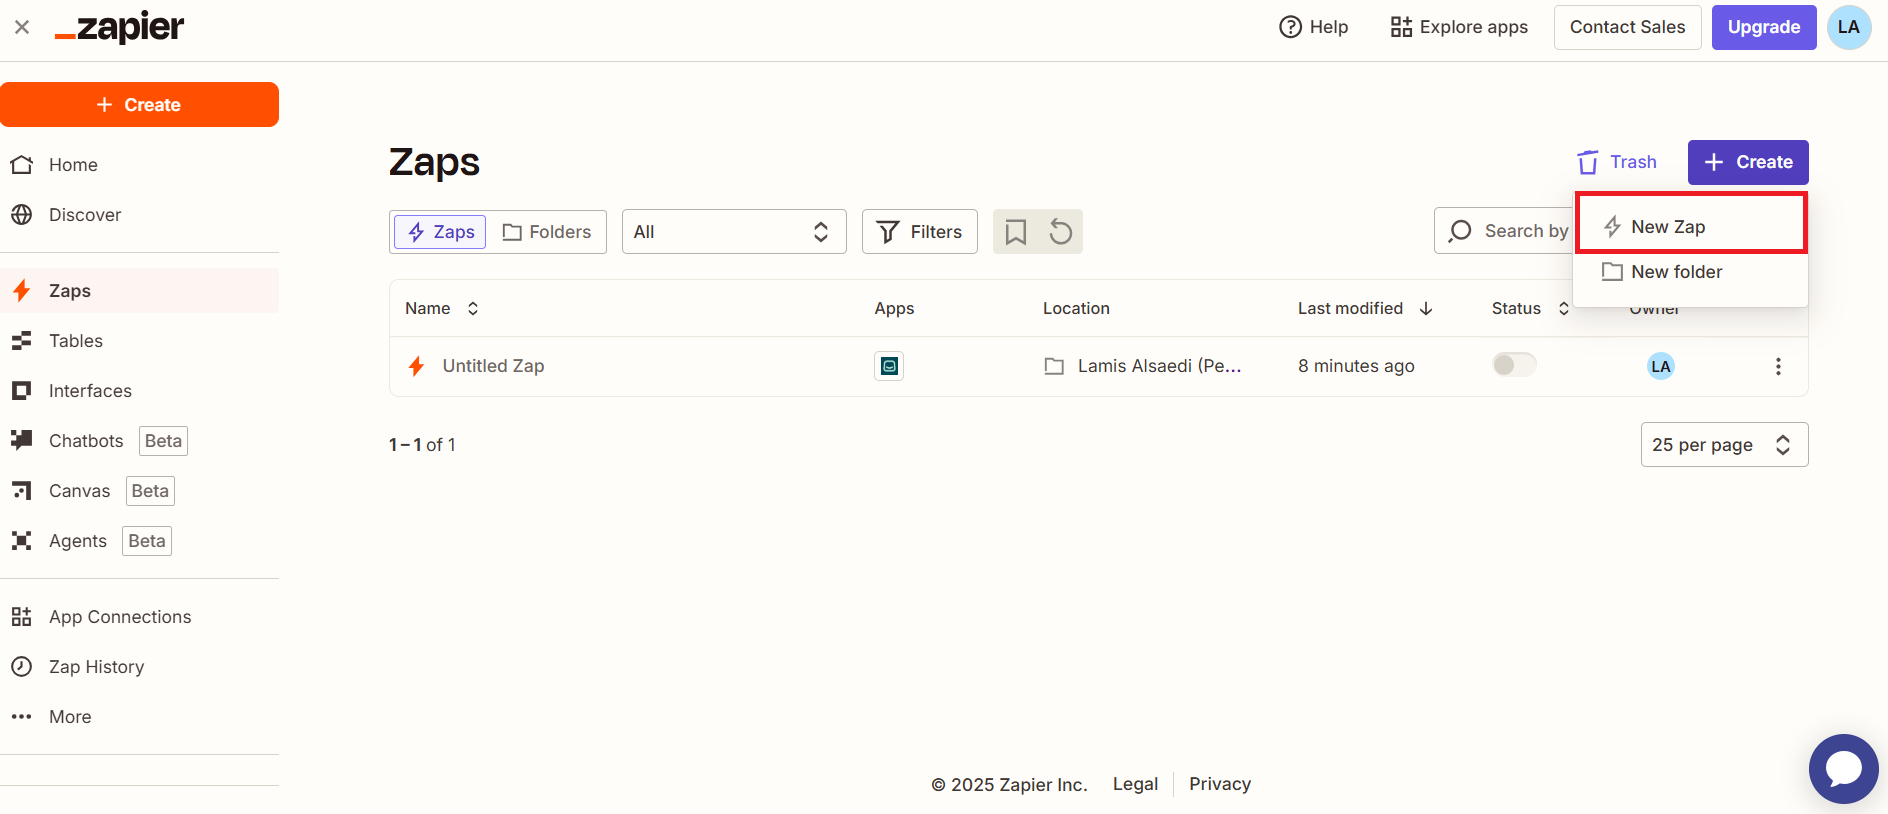Open the Filters panel
1888x814 pixels.
click(919, 232)
